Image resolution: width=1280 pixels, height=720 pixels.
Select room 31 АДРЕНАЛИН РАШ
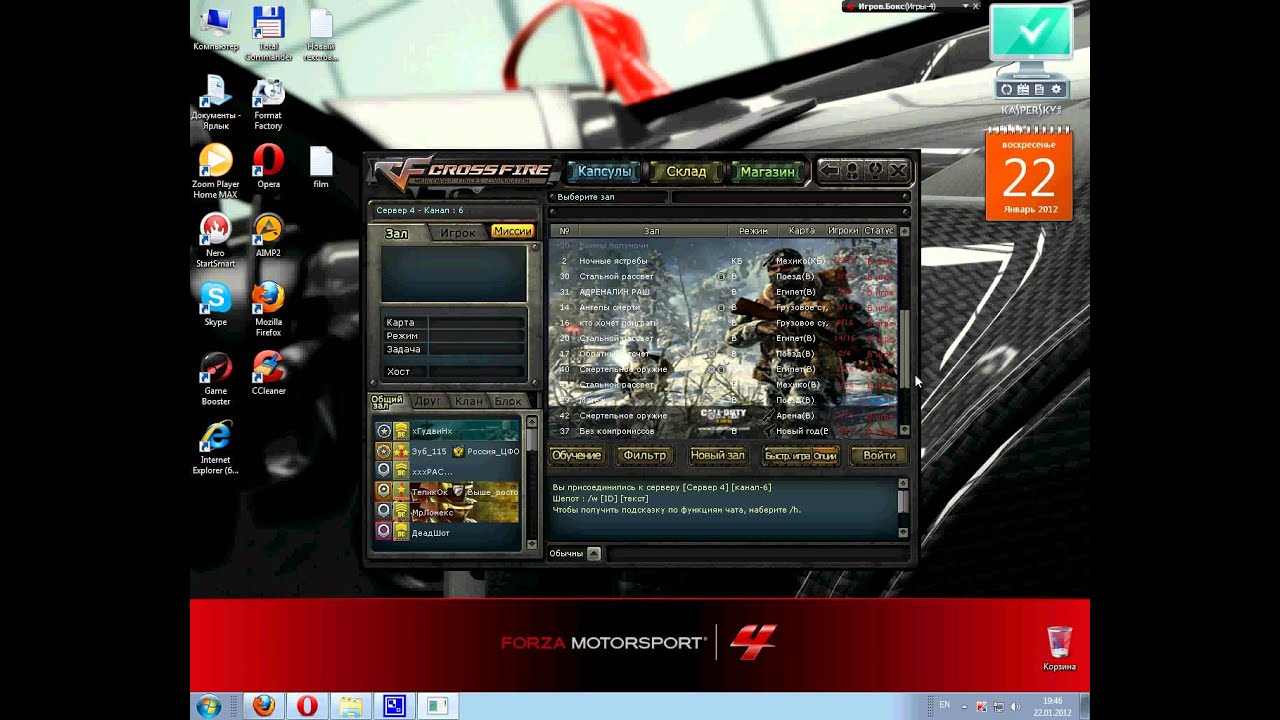[x=724, y=292]
